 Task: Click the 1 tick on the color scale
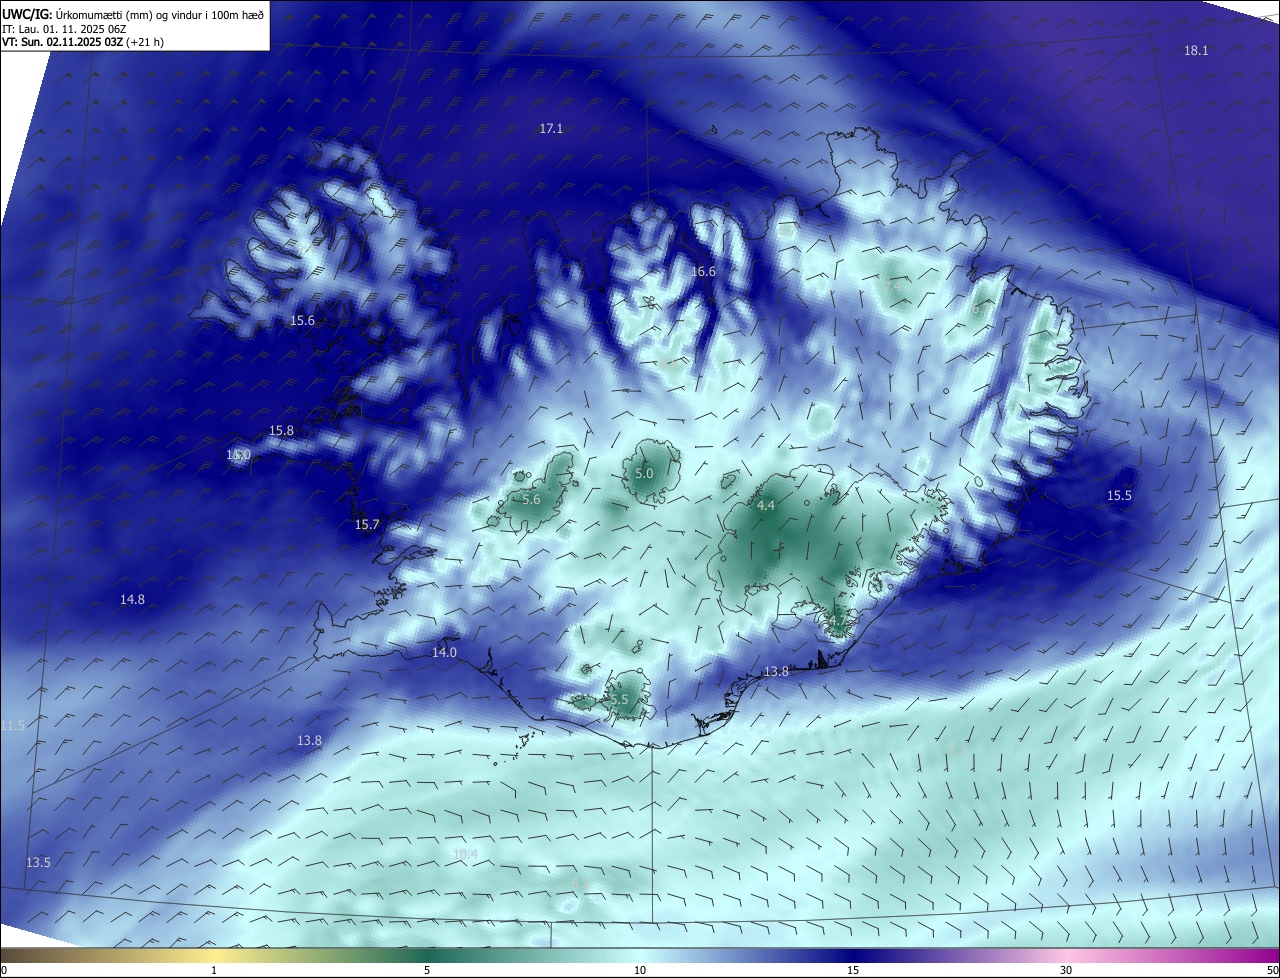pos(214,971)
